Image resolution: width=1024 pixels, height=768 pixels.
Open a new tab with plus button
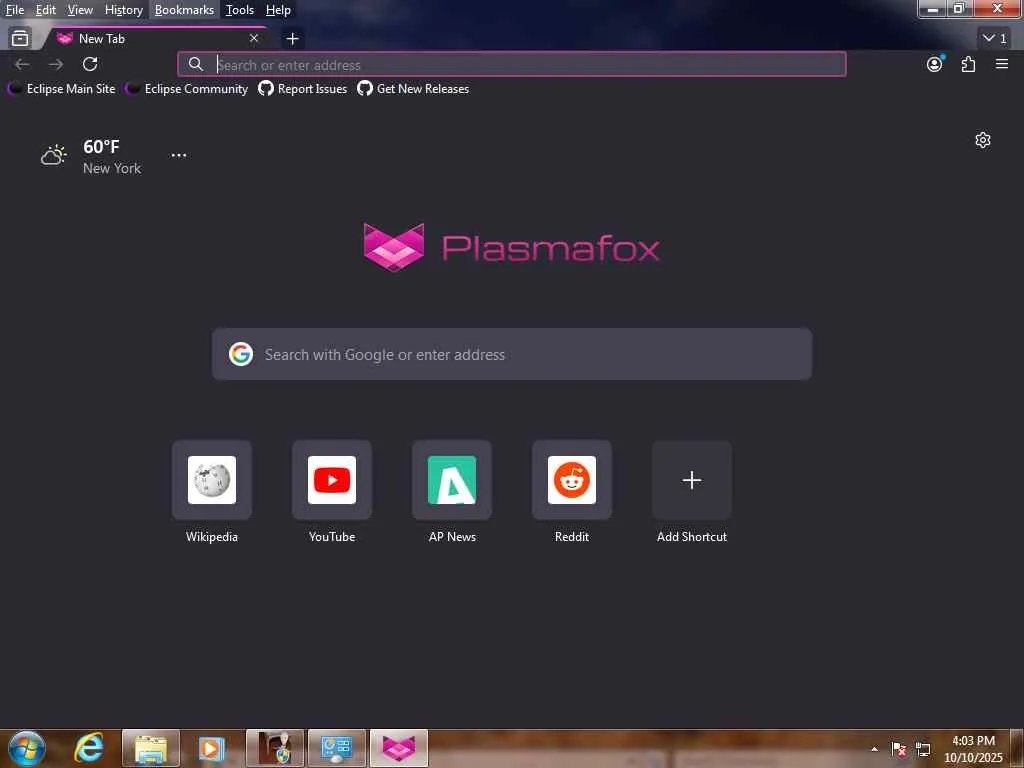293,39
